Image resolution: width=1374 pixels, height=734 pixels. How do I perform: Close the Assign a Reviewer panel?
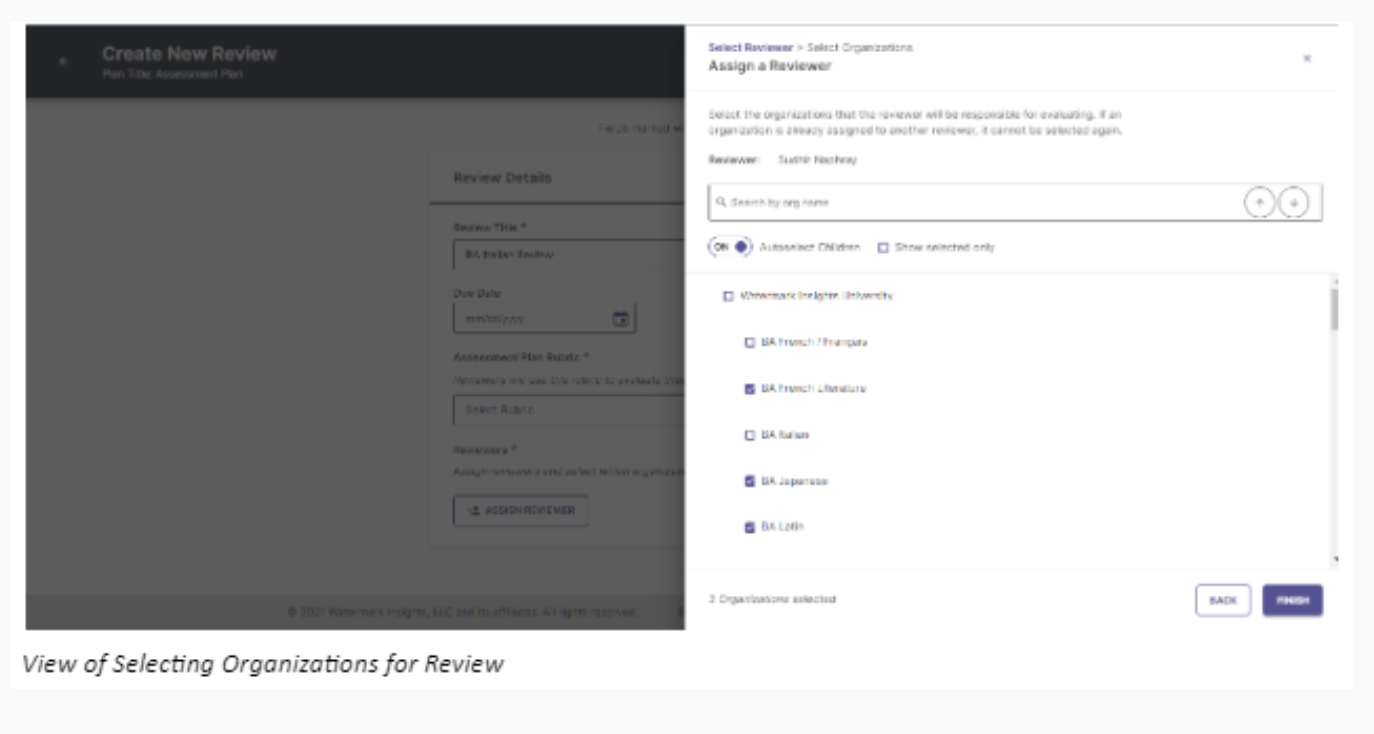(x=1306, y=58)
